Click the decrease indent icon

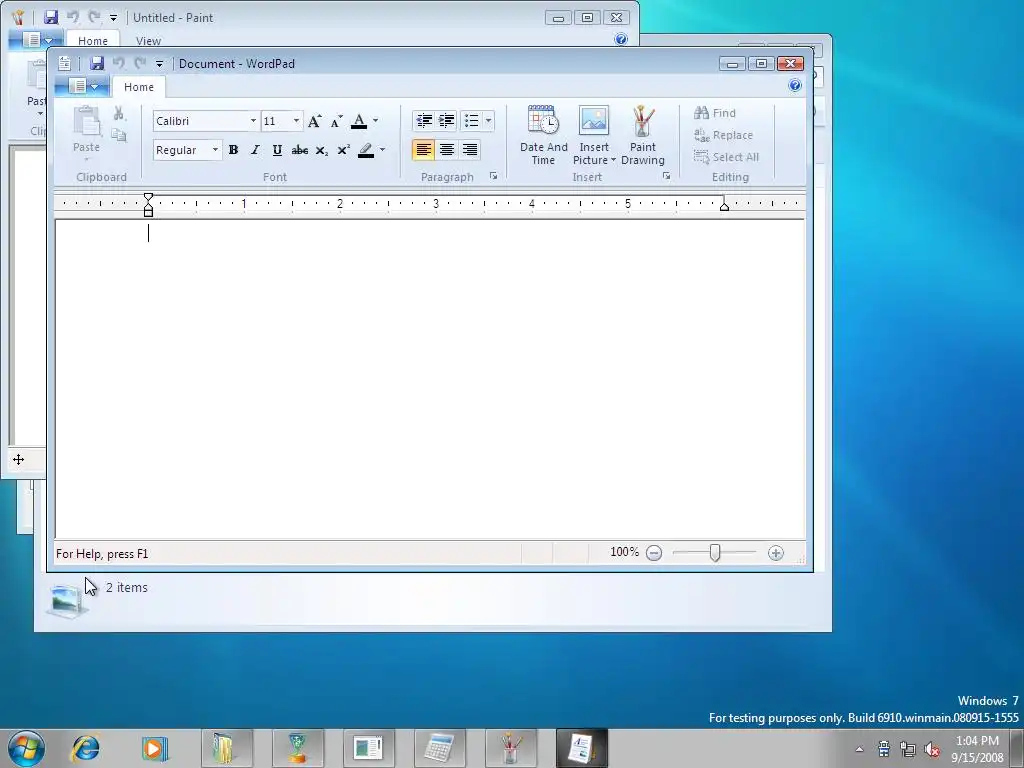click(x=424, y=120)
